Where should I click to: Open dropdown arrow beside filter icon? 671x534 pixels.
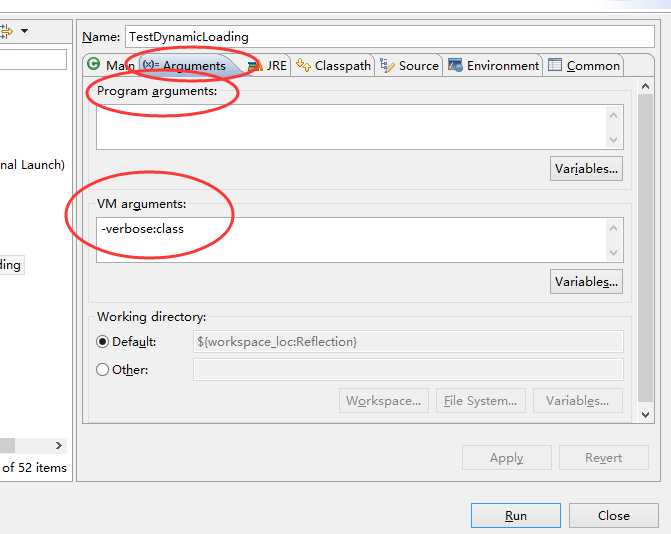(x=24, y=31)
